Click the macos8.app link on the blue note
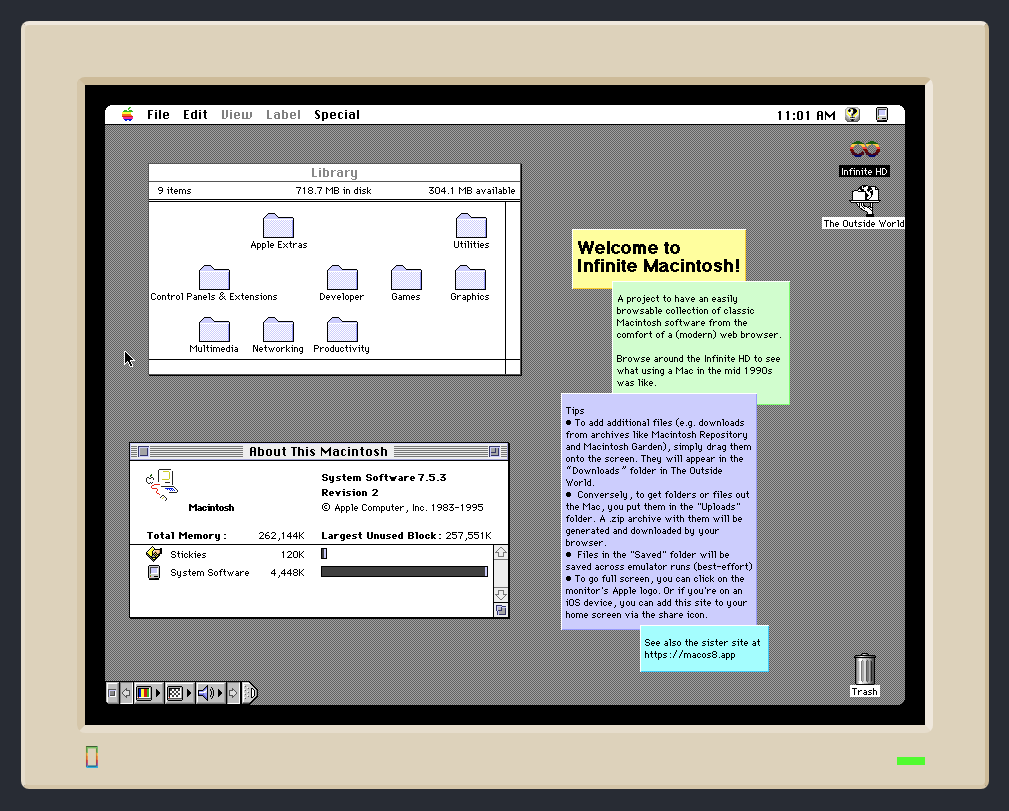This screenshot has height=811, width=1009. pyautogui.click(x=690, y=655)
